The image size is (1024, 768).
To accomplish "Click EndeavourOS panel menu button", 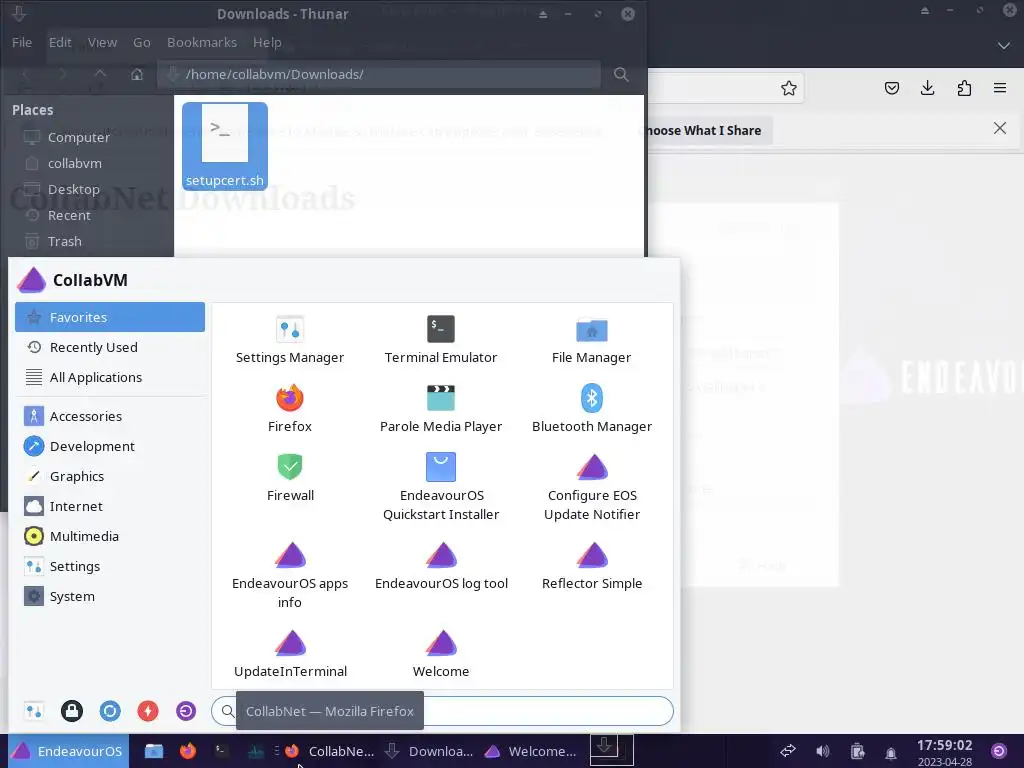I will point(69,751).
